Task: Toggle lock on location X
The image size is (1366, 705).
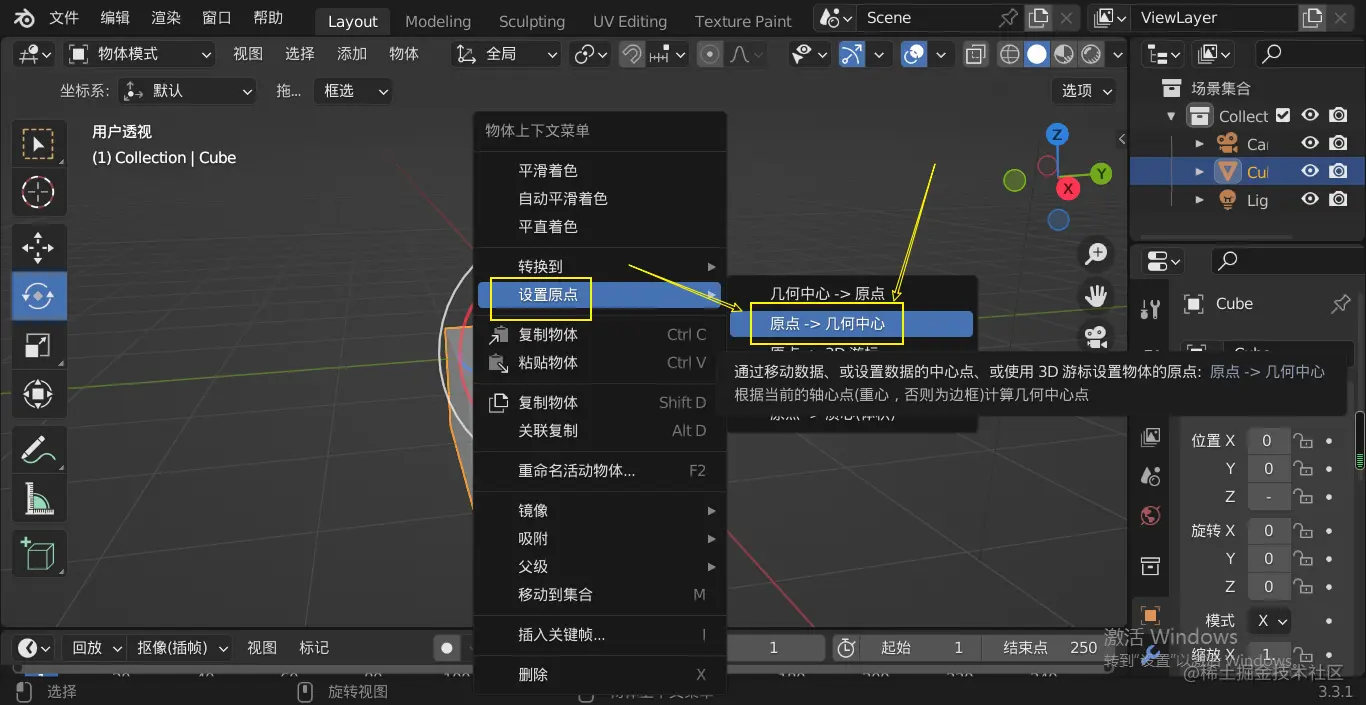Action: pyautogui.click(x=1302, y=441)
